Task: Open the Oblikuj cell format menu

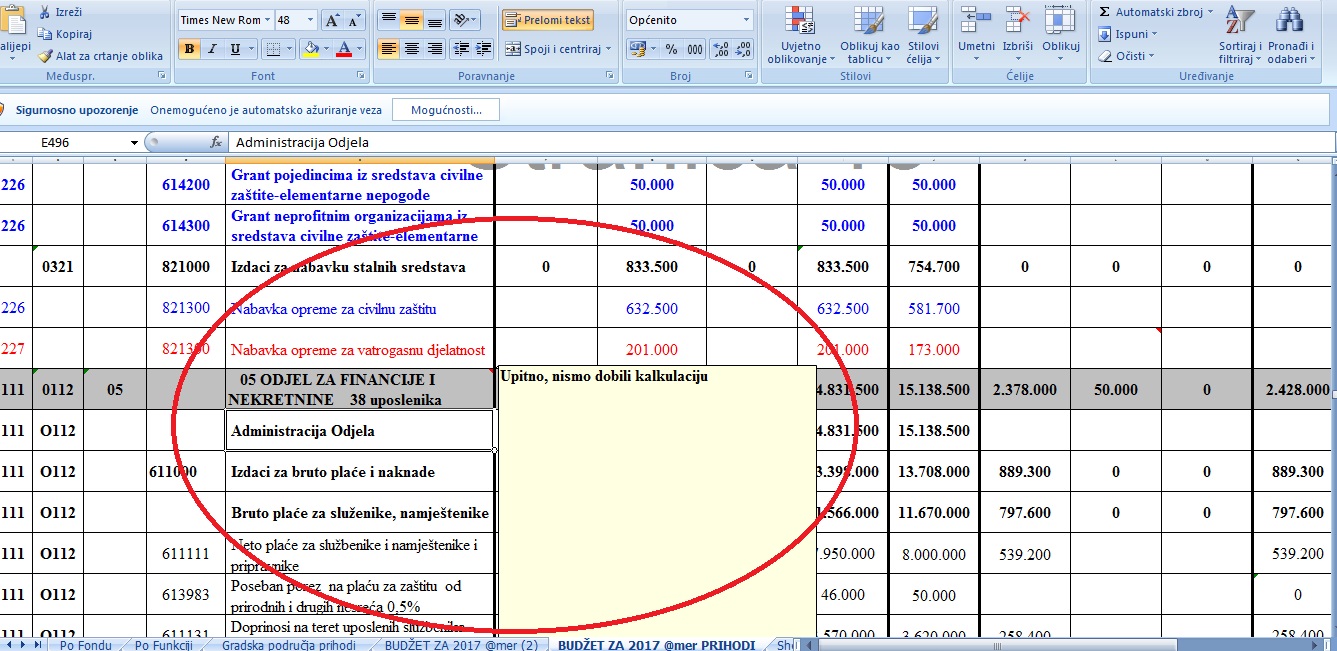Action: 1061,35
